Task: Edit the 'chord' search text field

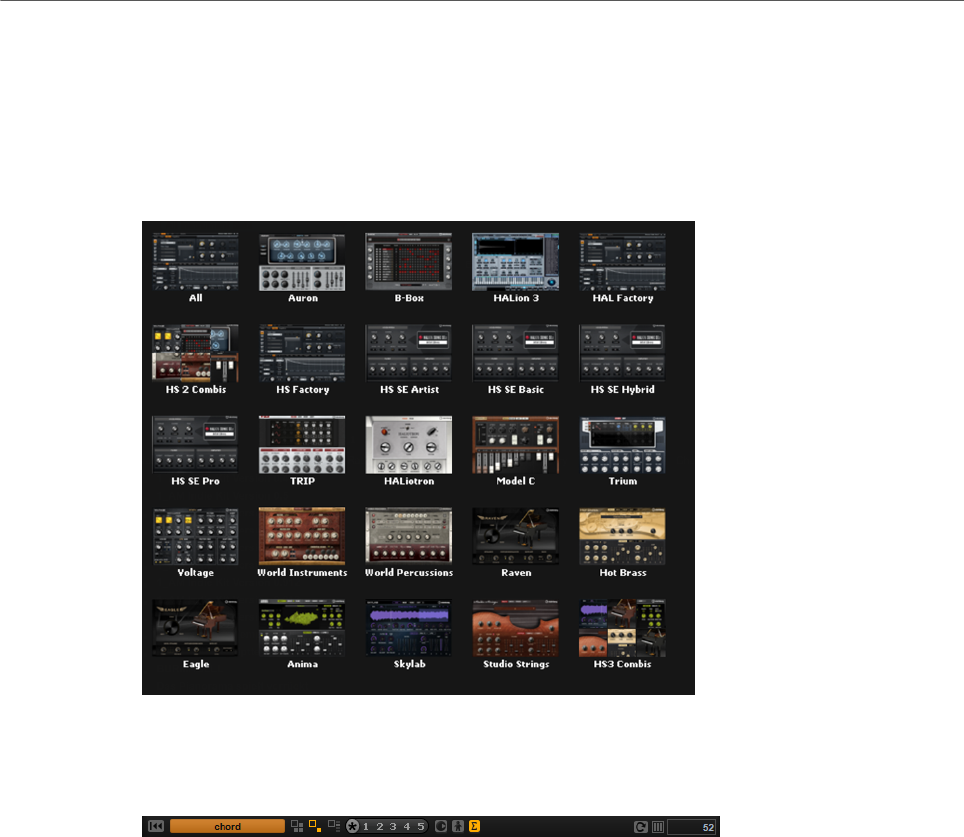Action: (227, 826)
